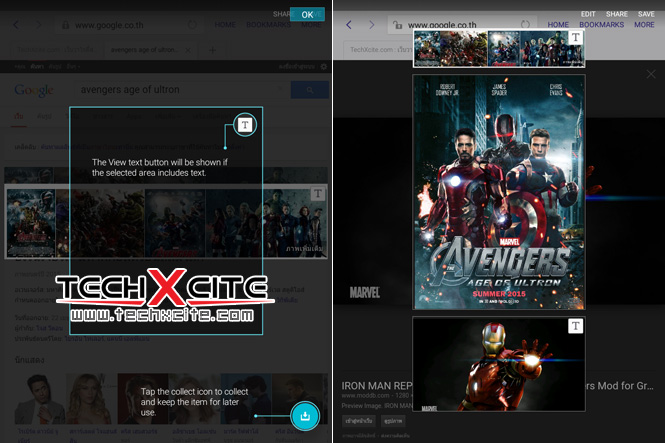Open BOOKMARKS in left panel browser

268,25
